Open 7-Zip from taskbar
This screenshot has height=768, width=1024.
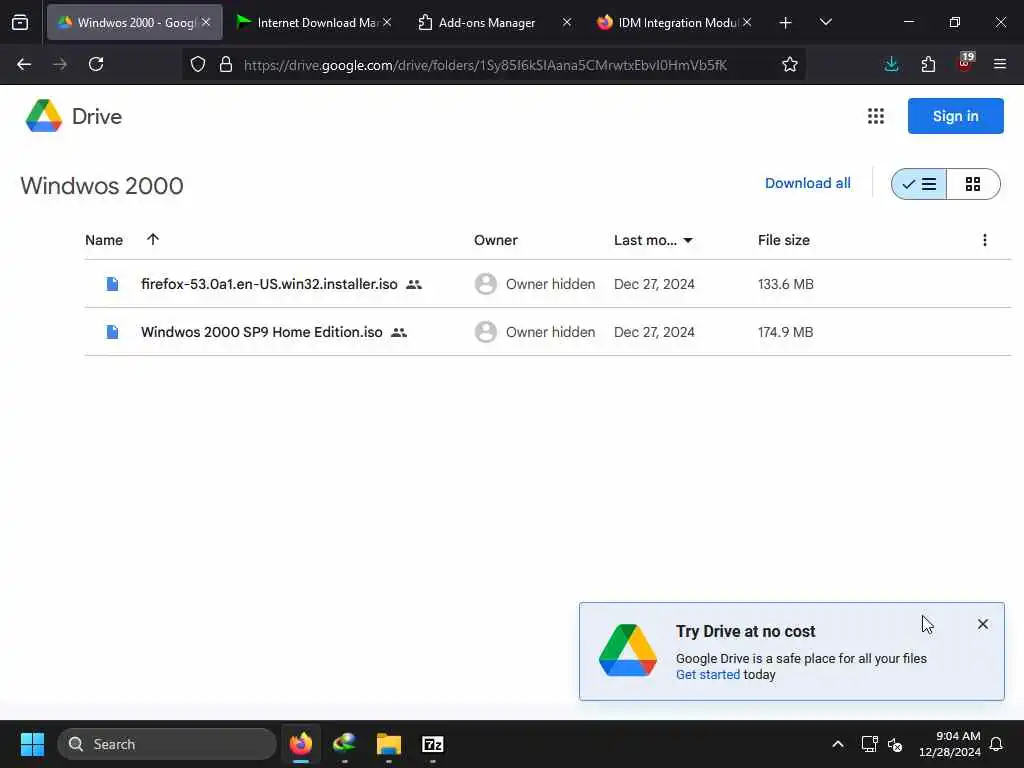pos(432,744)
